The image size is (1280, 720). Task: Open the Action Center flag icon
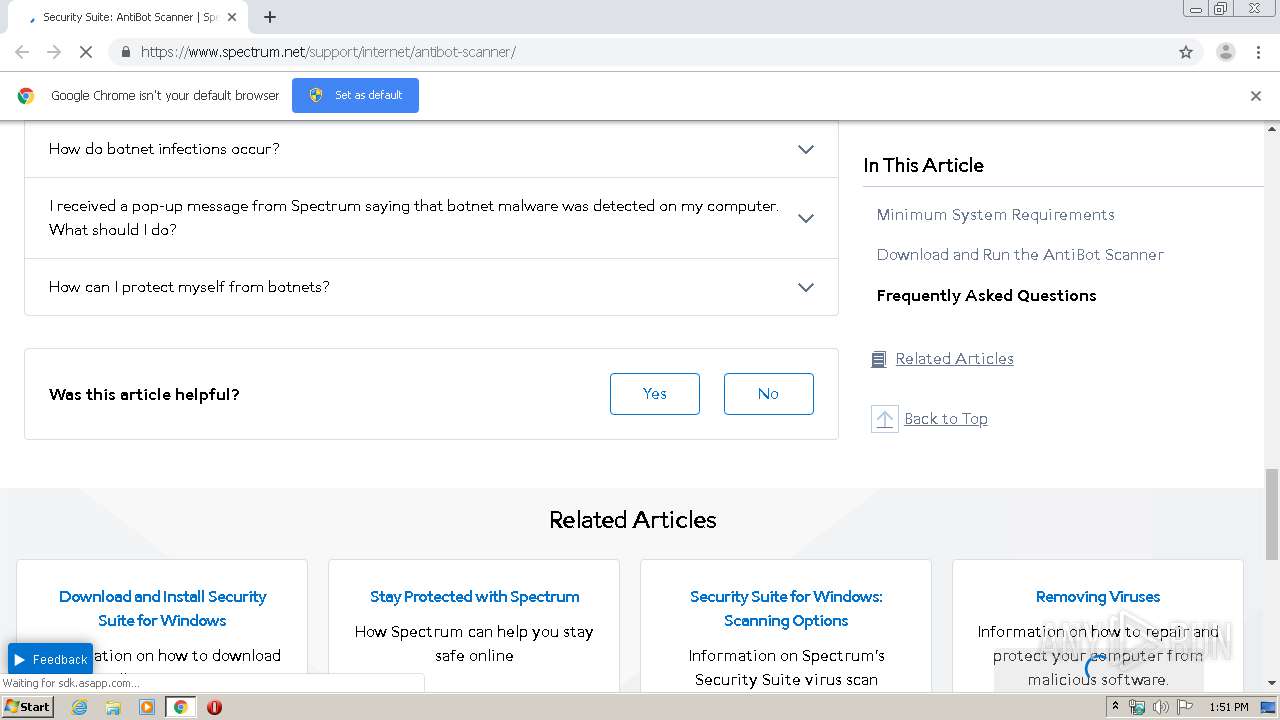(1185, 707)
